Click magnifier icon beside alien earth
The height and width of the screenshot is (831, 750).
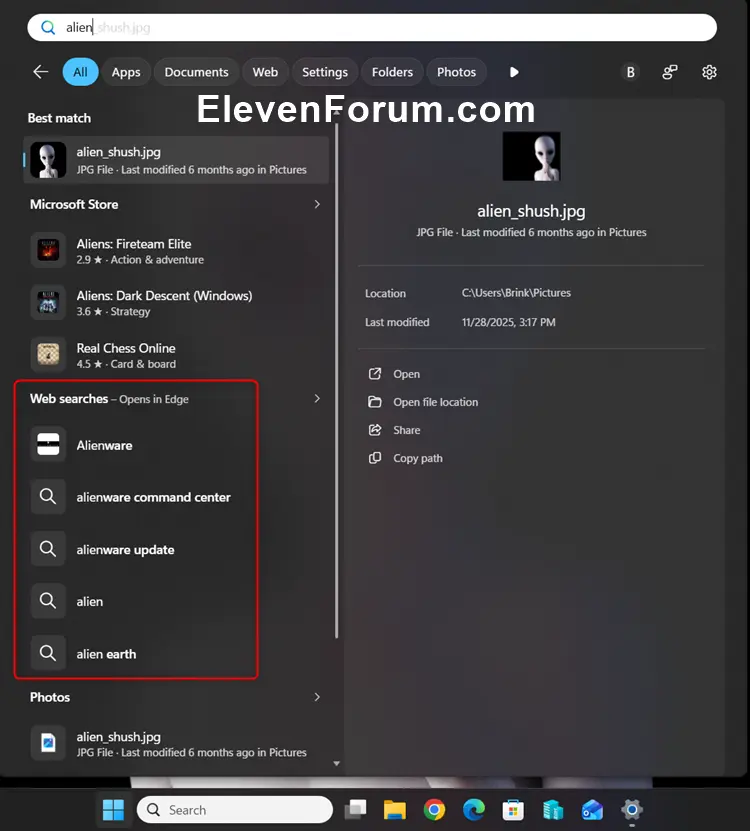tap(48, 653)
